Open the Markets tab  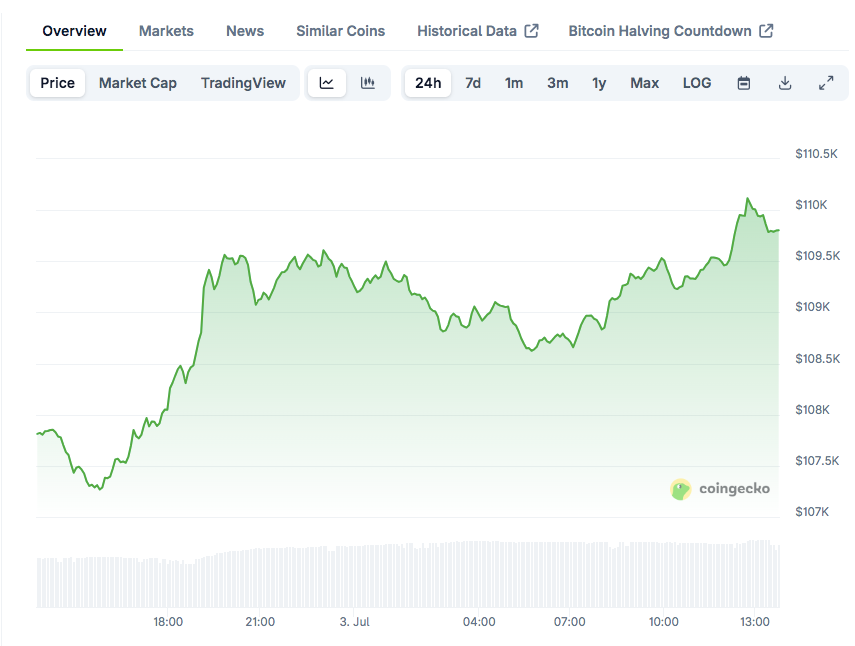166,31
